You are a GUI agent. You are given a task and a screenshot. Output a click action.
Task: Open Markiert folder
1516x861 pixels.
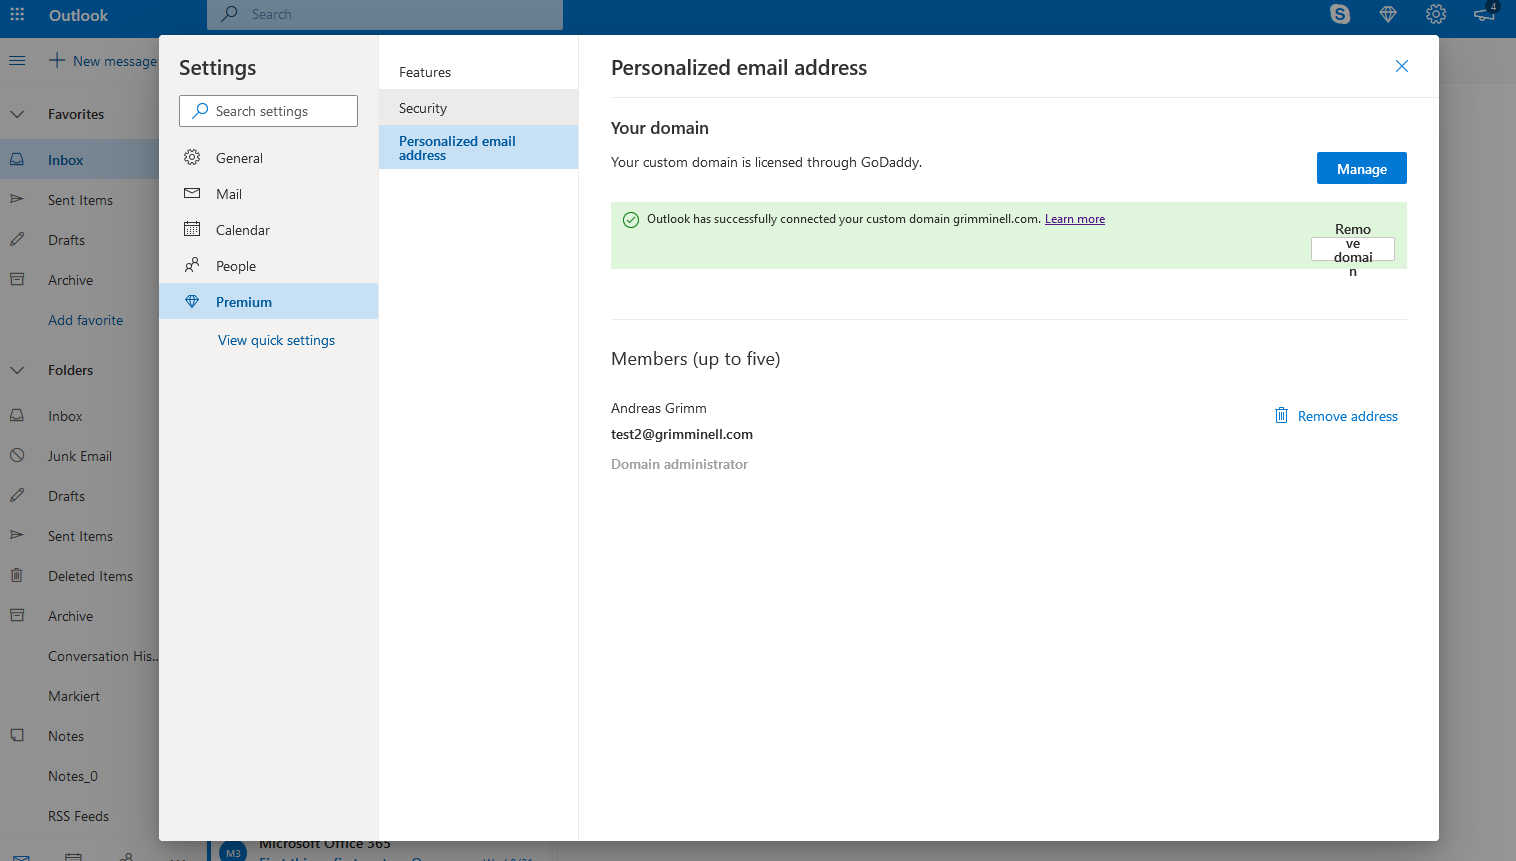pos(80,696)
